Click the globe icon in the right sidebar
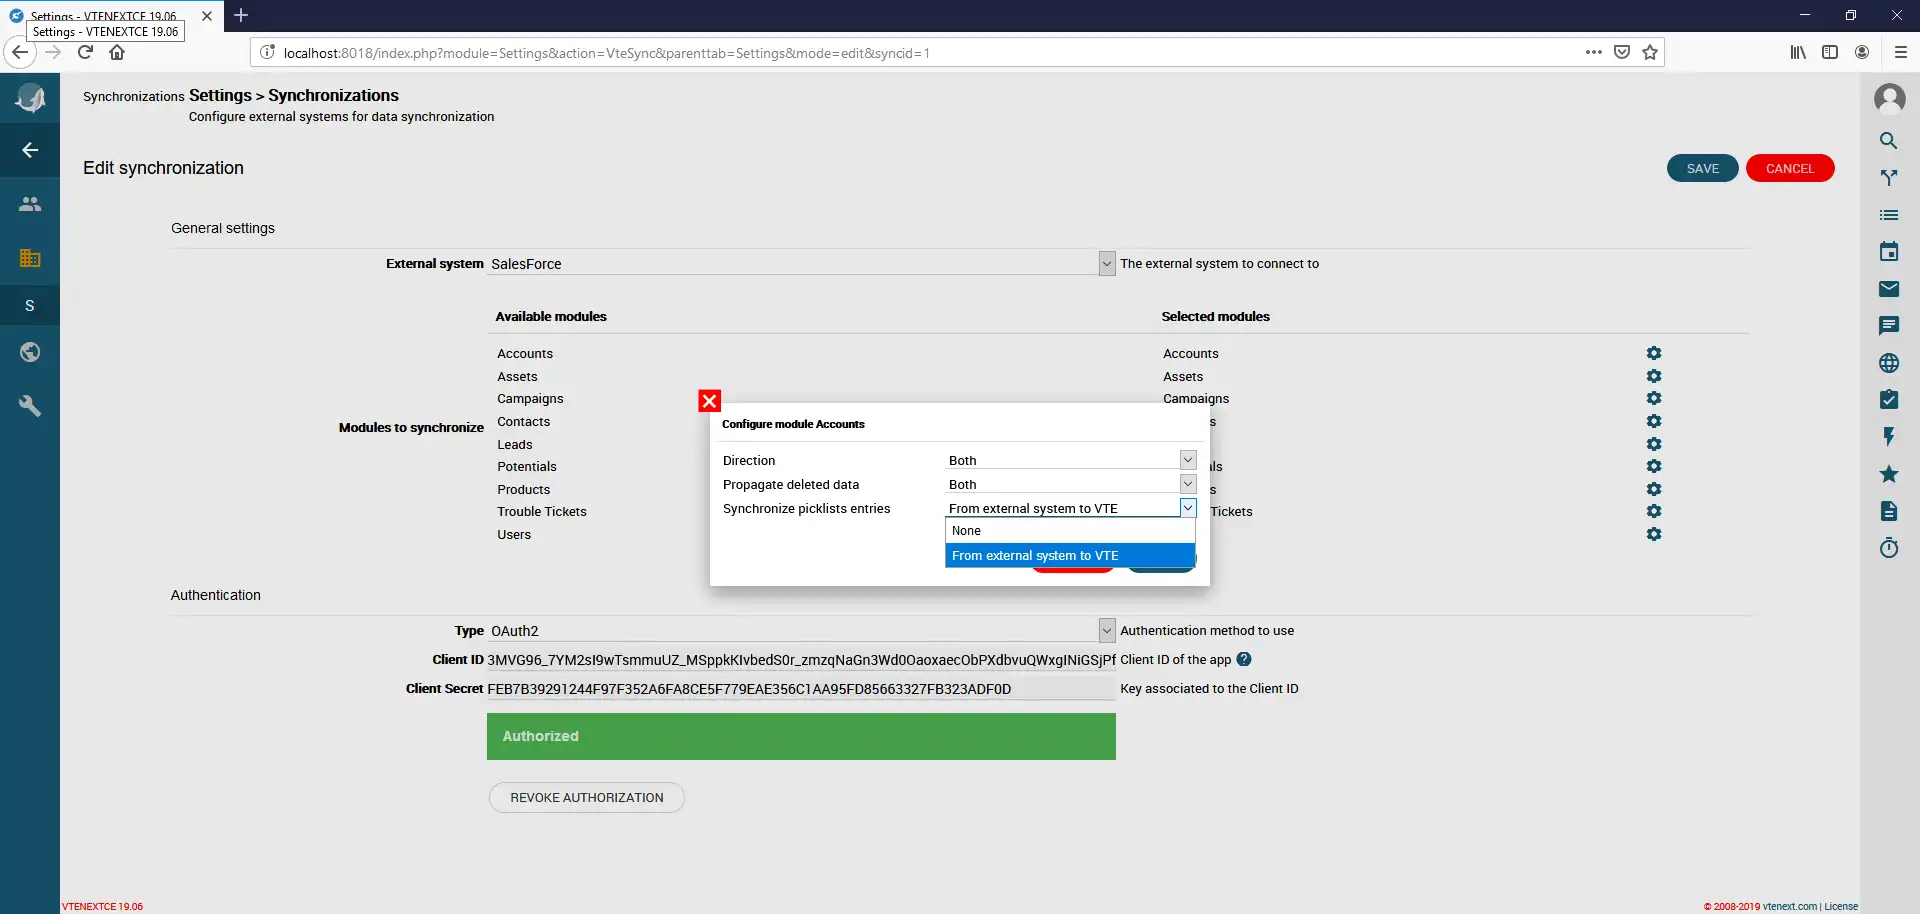Screen dimensions: 1920x914 [x=1889, y=363]
